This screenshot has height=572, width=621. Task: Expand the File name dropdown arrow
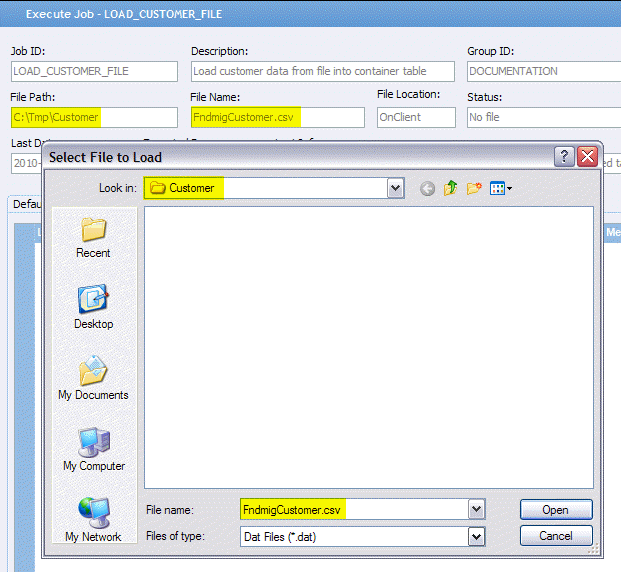point(476,509)
